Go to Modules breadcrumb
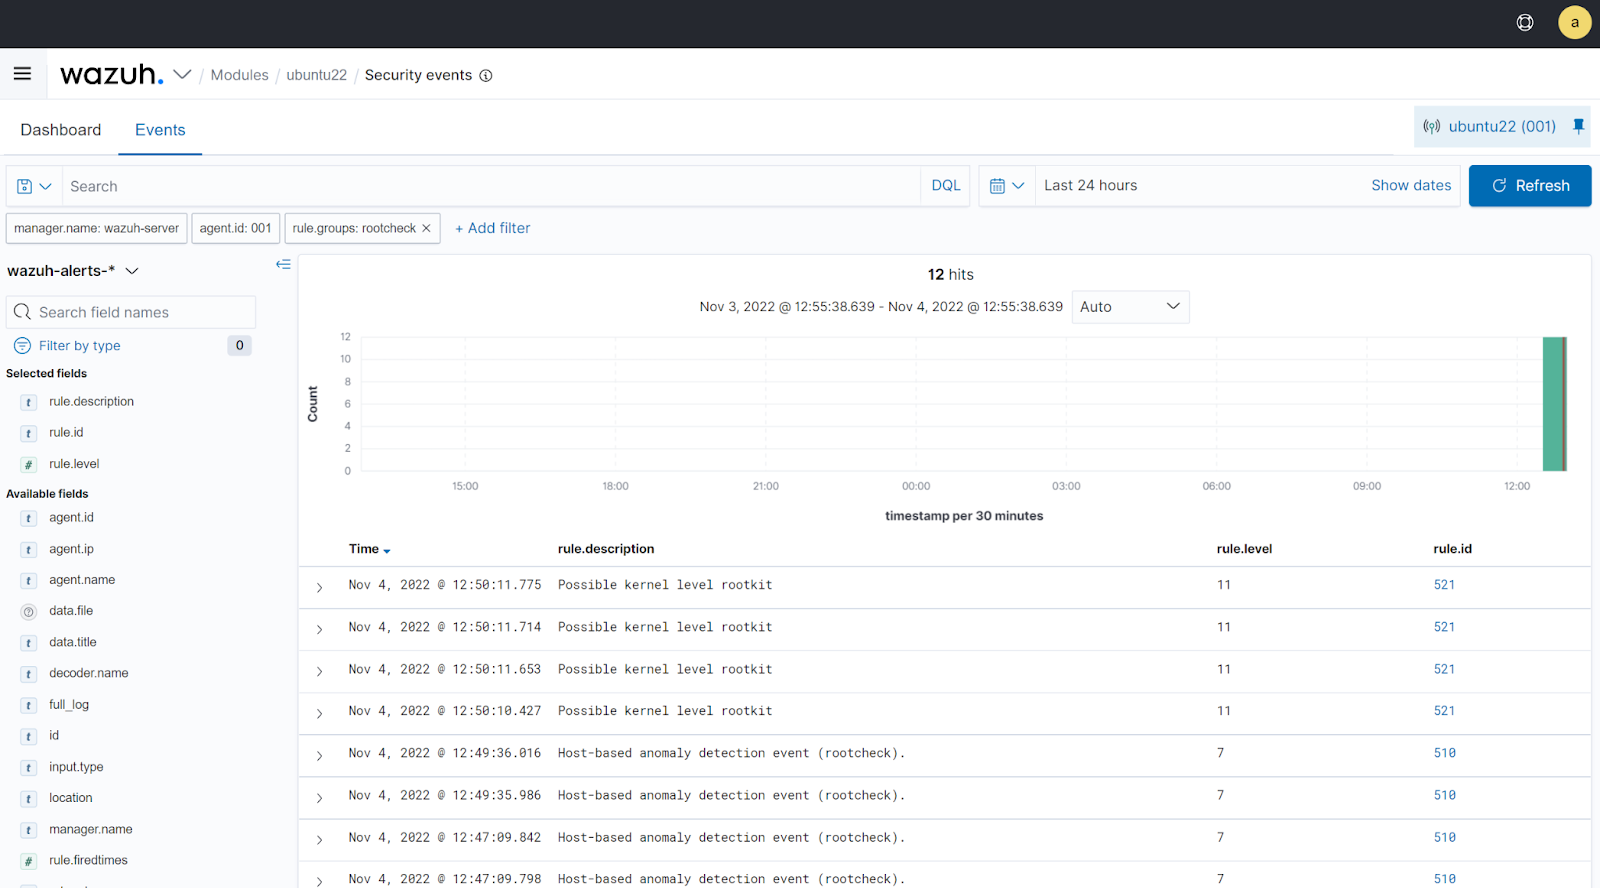This screenshot has height=888, width=1600. coord(239,75)
